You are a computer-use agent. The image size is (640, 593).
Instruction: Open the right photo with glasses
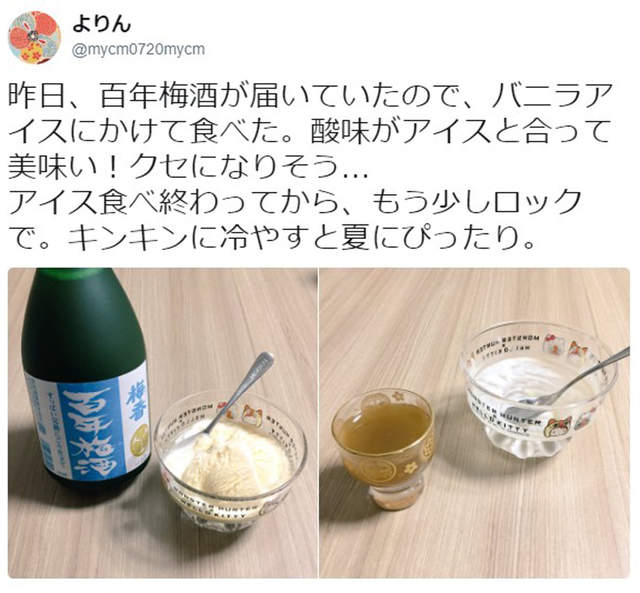[x=475, y=422]
